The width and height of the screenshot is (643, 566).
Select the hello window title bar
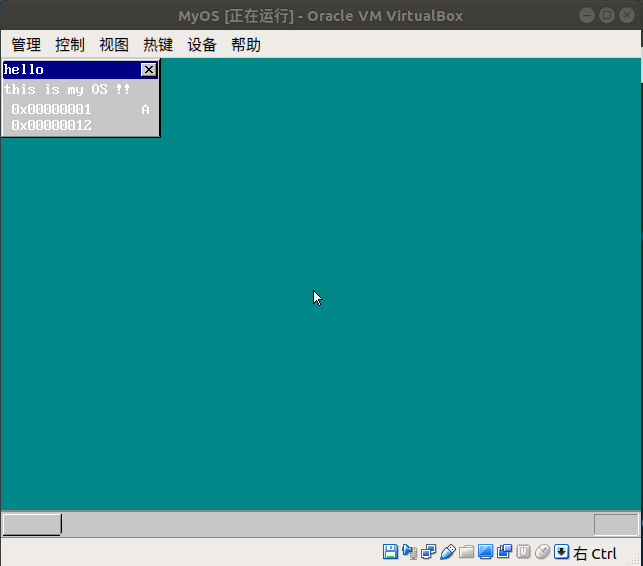click(x=80, y=70)
